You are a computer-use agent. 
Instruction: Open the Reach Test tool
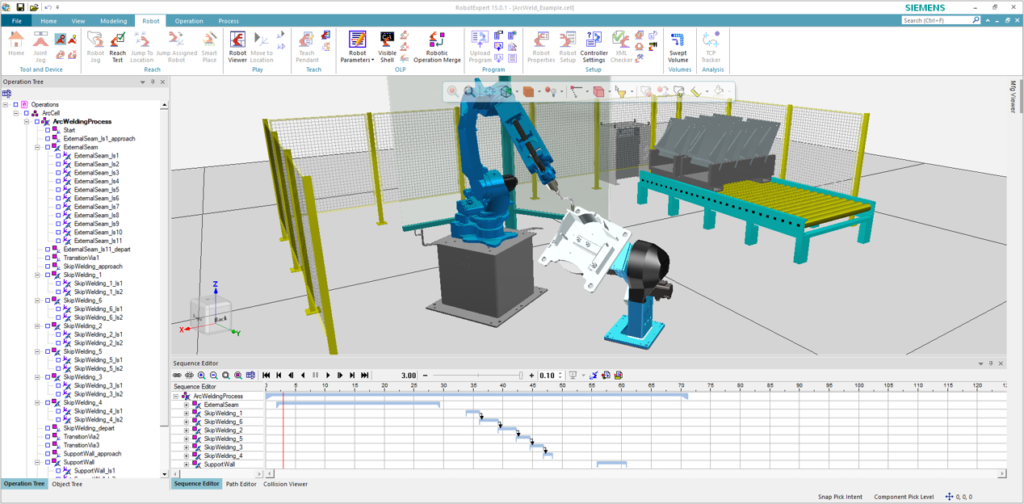(118, 46)
